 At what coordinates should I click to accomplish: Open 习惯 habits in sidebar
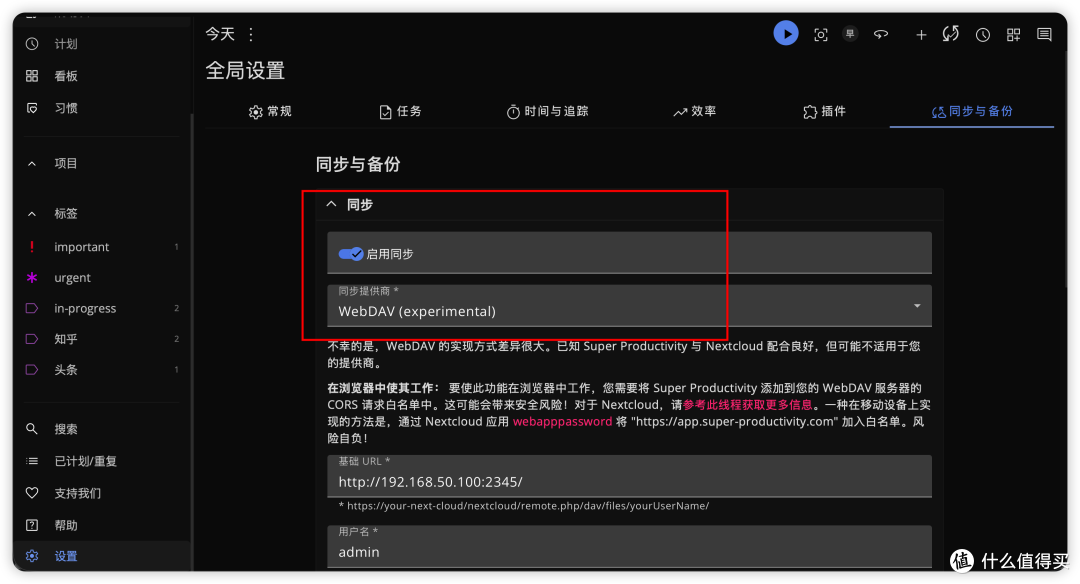tap(102, 108)
